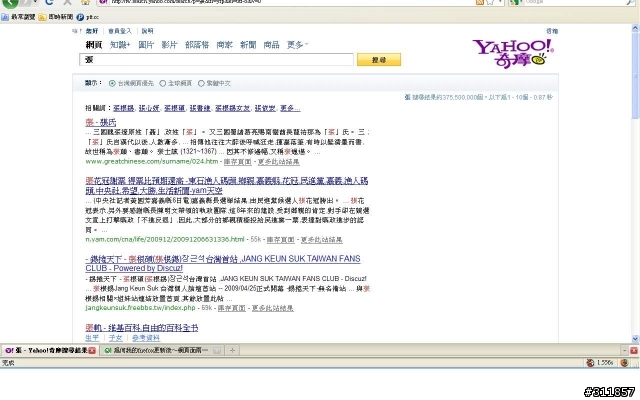The height and width of the screenshot is (400, 640).
Task: Click the www.greatchinese.com result URL
Action: 152,162
